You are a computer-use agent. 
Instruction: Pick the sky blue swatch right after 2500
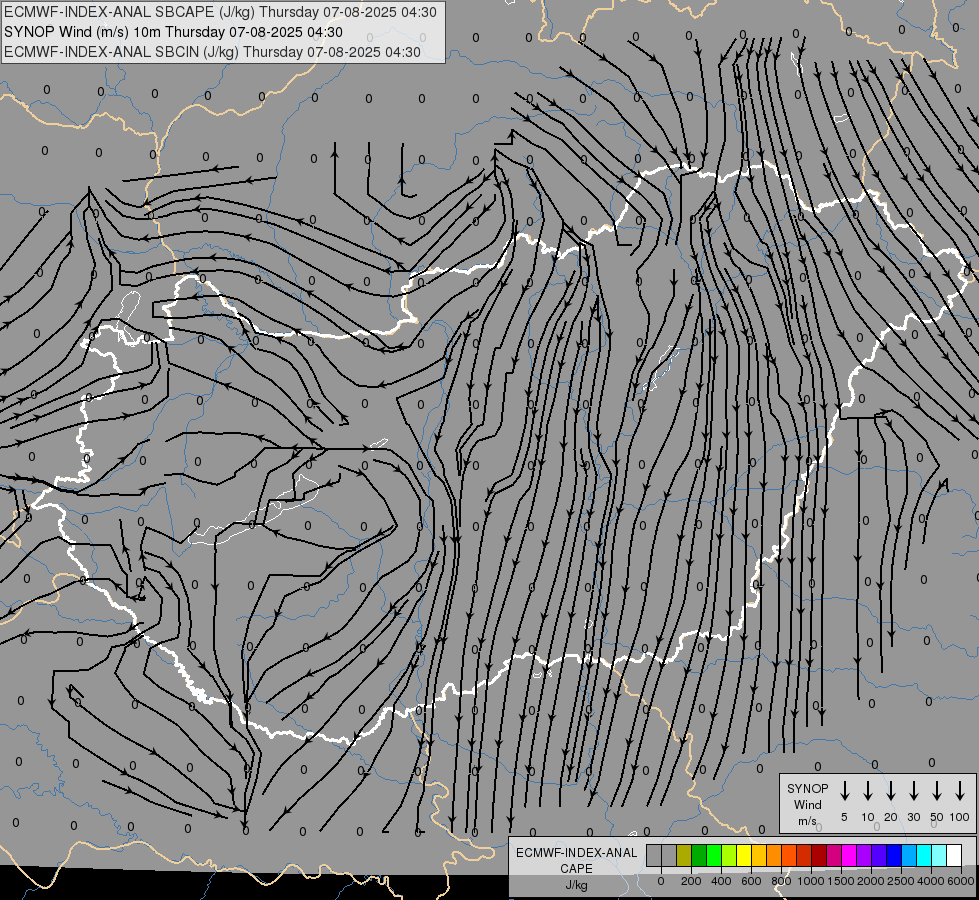point(908,855)
